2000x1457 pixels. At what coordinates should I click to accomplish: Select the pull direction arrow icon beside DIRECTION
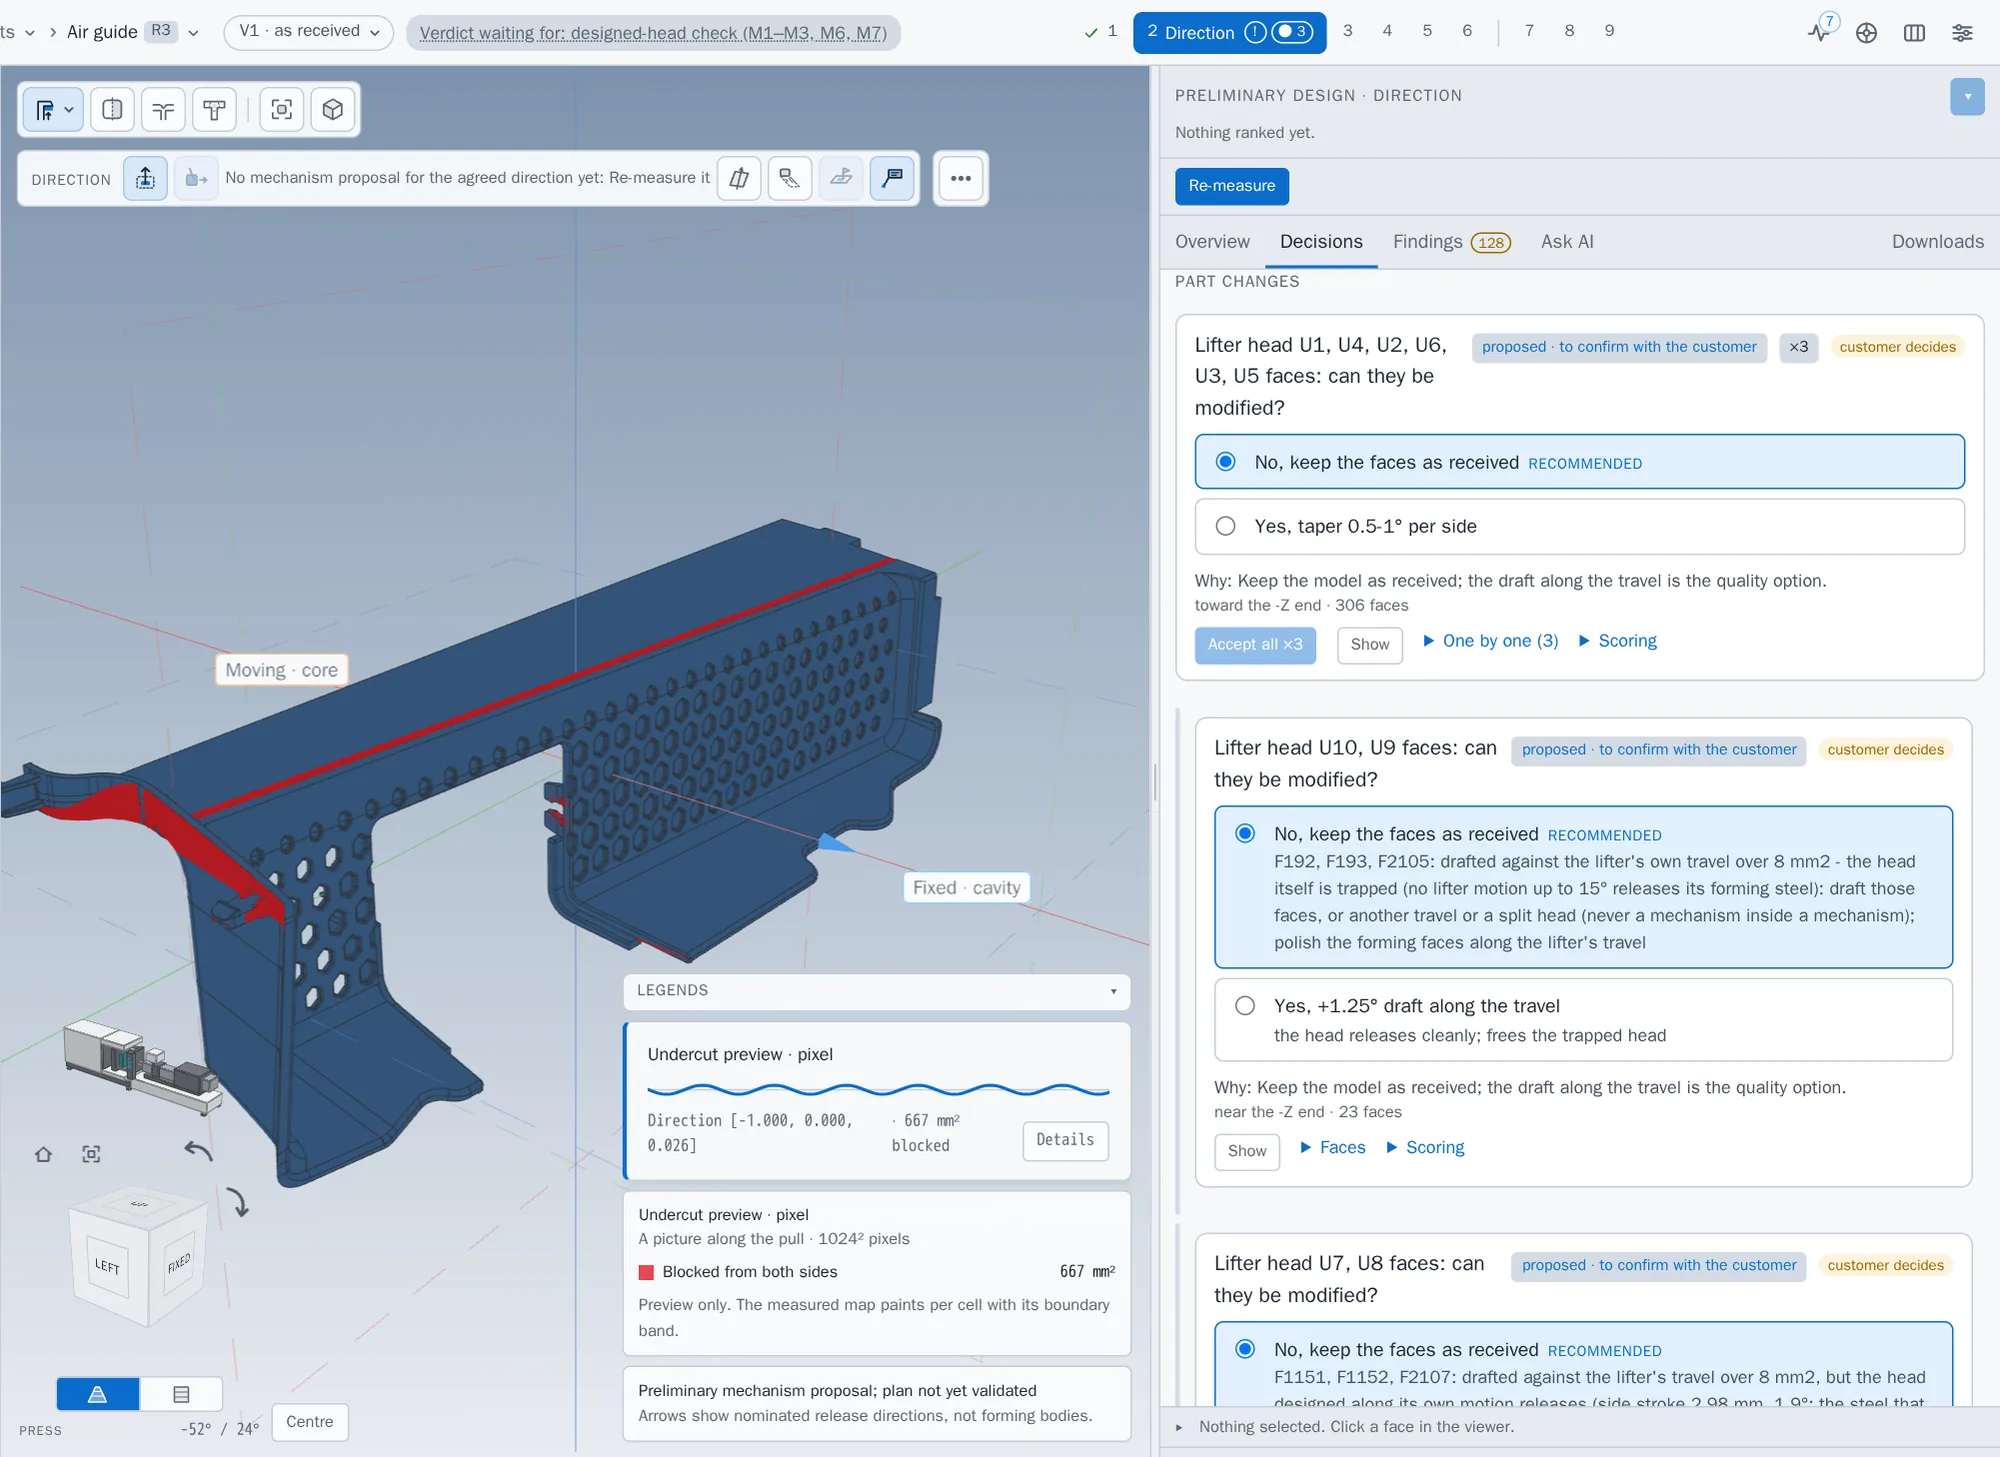pyautogui.click(x=145, y=178)
